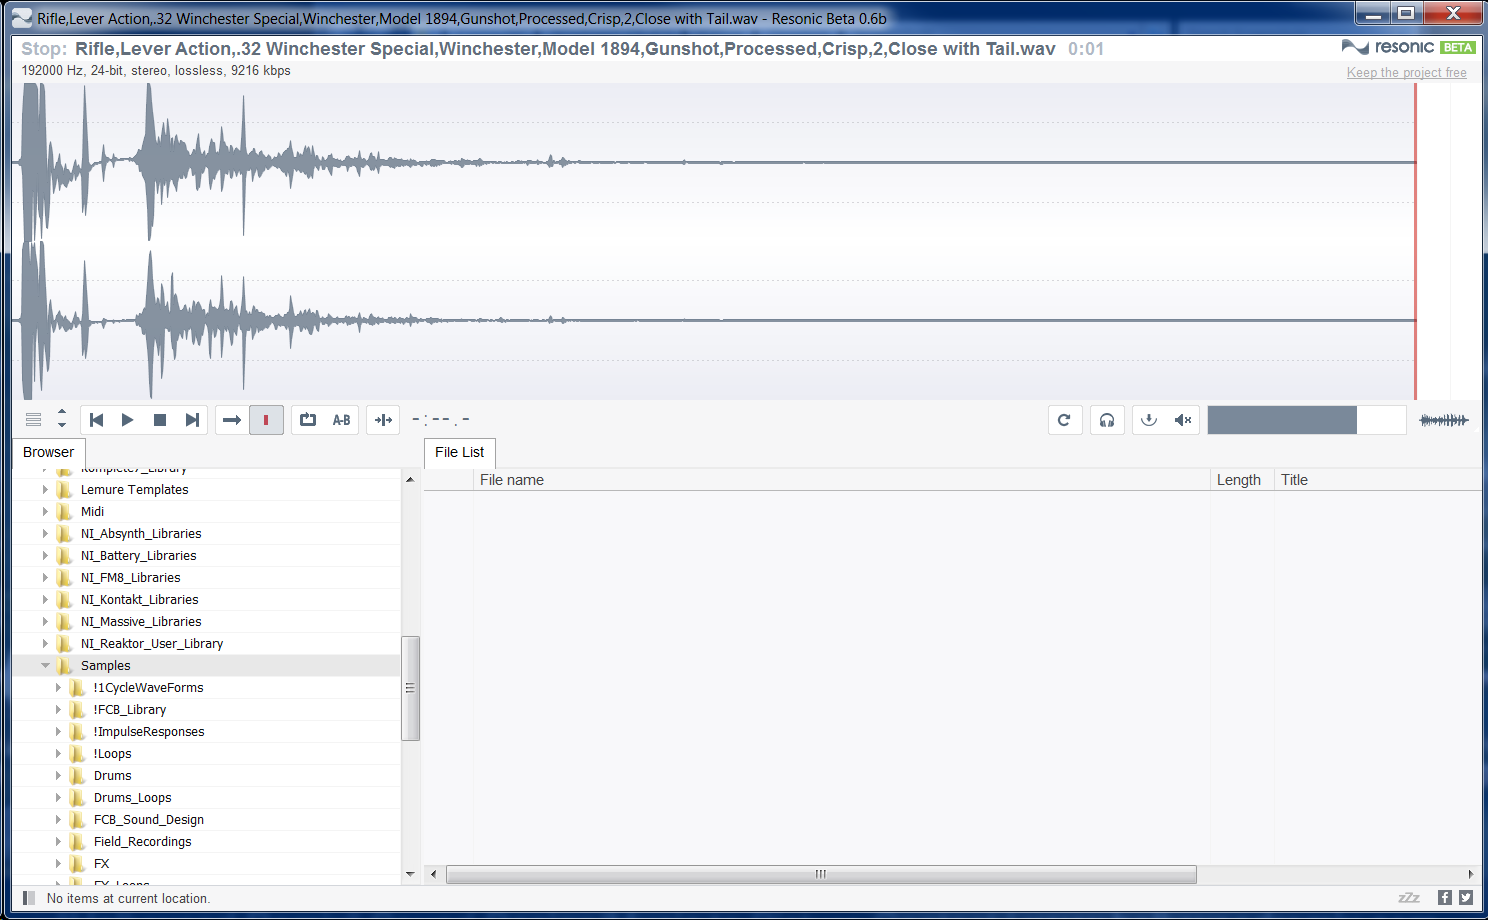Click the headphones icon
Image resolution: width=1488 pixels, height=920 pixels.
1107,420
